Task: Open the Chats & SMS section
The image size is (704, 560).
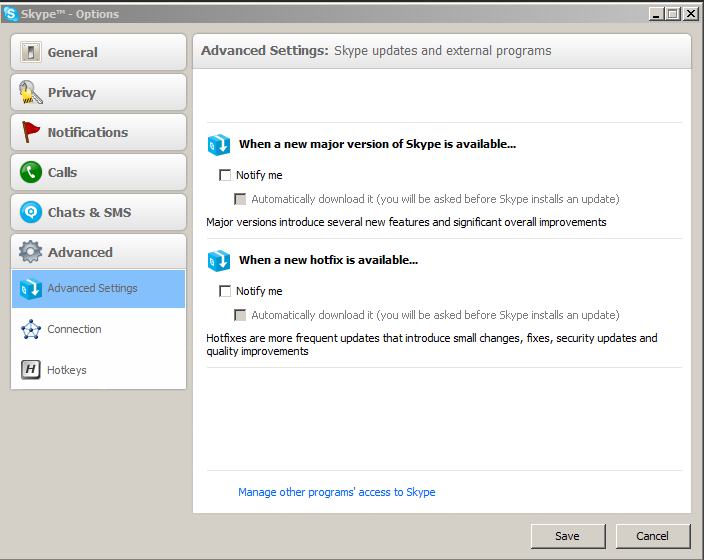Action: pos(98,212)
